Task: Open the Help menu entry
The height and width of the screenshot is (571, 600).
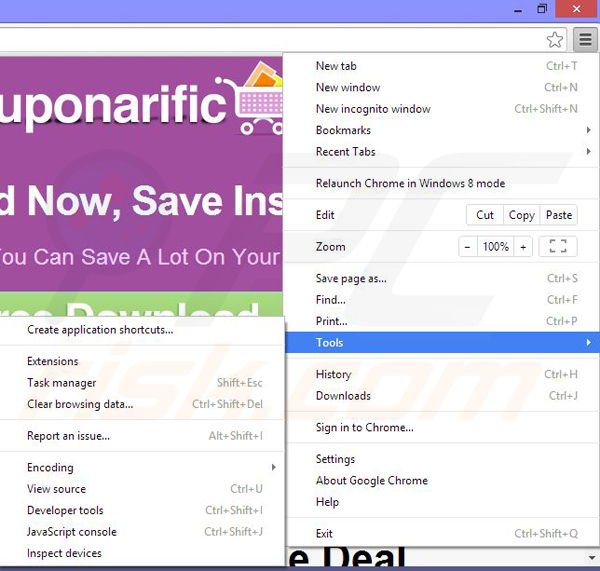Action: (442, 502)
